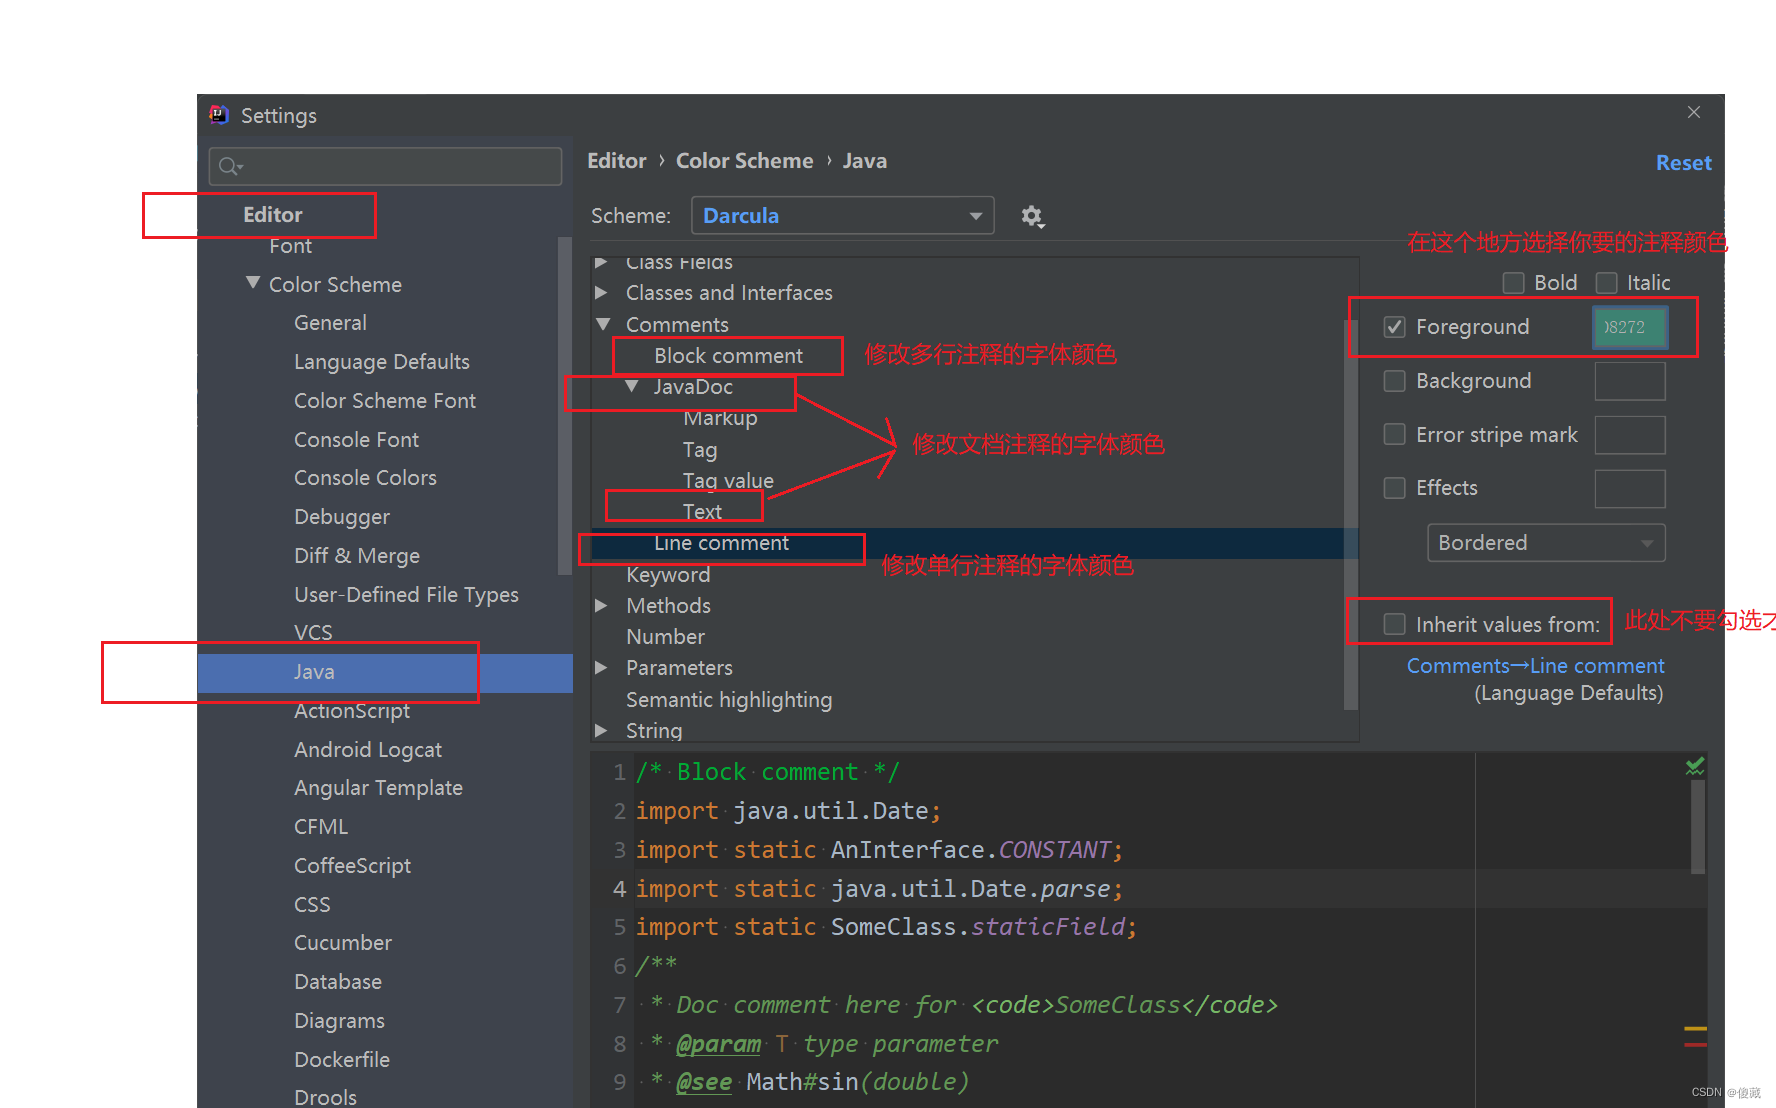Enable the Bold checkbox
The width and height of the screenshot is (1776, 1108).
click(x=1514, y=283)
